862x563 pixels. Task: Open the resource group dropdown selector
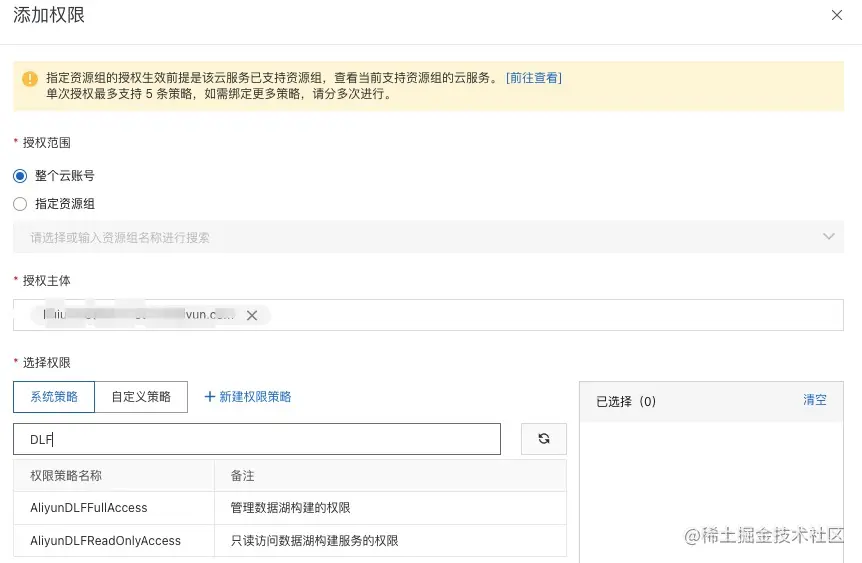pos(428,237)
